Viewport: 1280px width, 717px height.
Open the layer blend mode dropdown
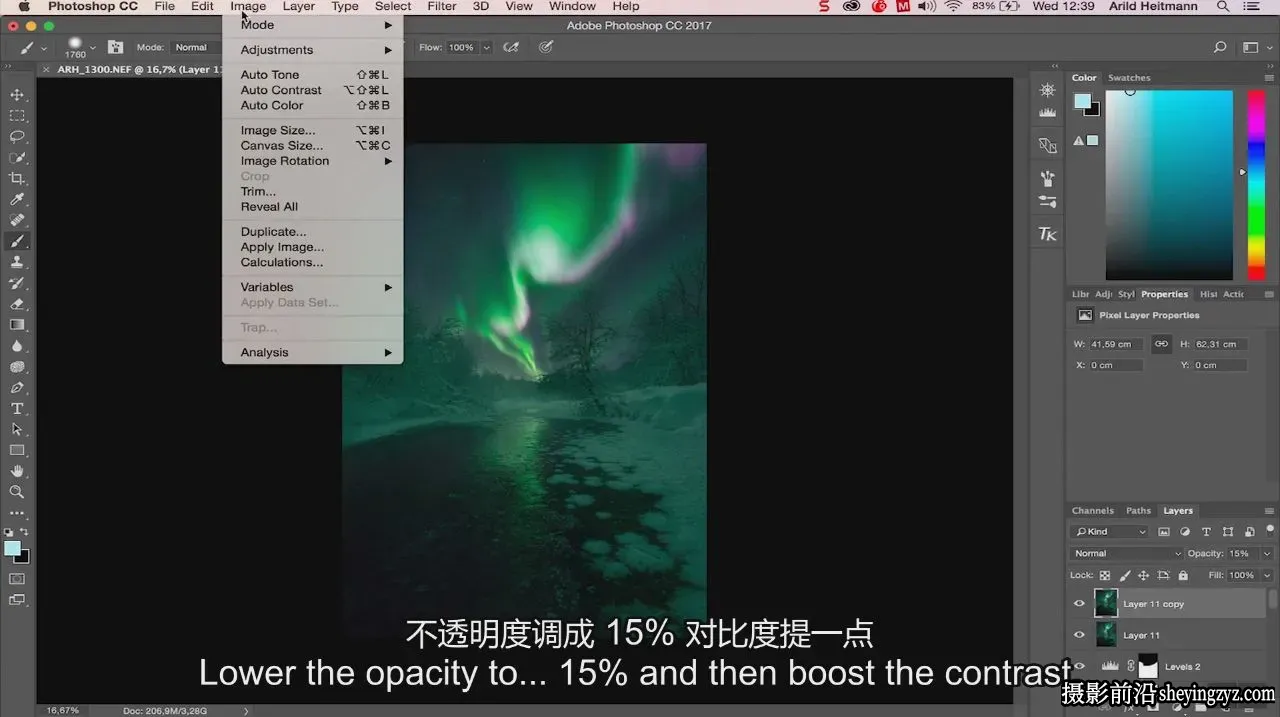(1127, 553)
